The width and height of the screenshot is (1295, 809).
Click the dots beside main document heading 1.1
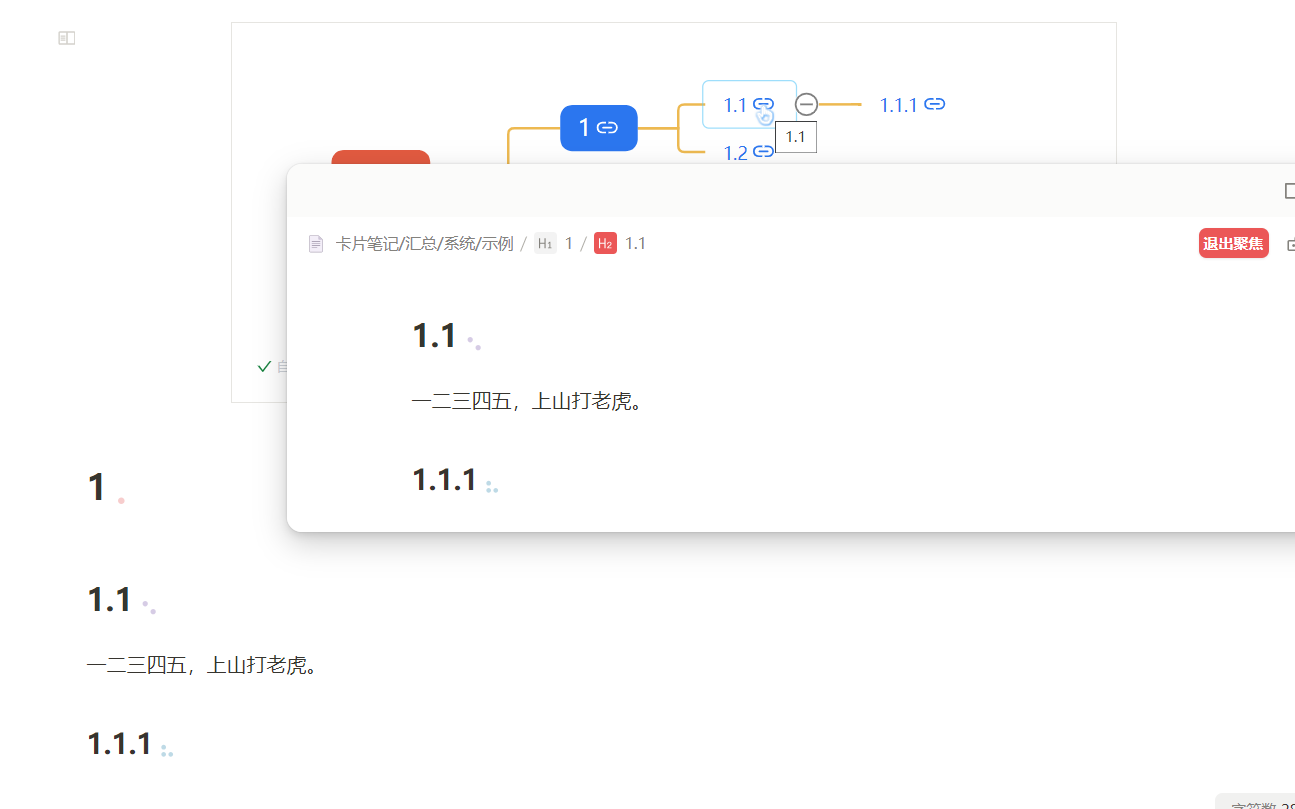[149, 607]
